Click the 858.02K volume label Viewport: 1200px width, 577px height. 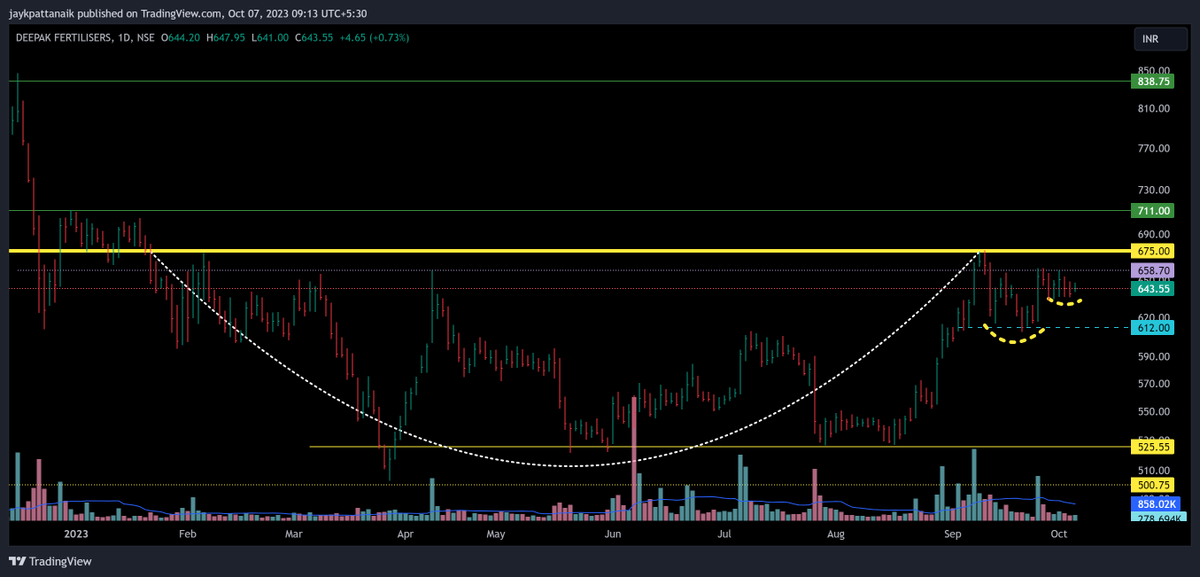pyautogui.click(x=1157, y=506)
